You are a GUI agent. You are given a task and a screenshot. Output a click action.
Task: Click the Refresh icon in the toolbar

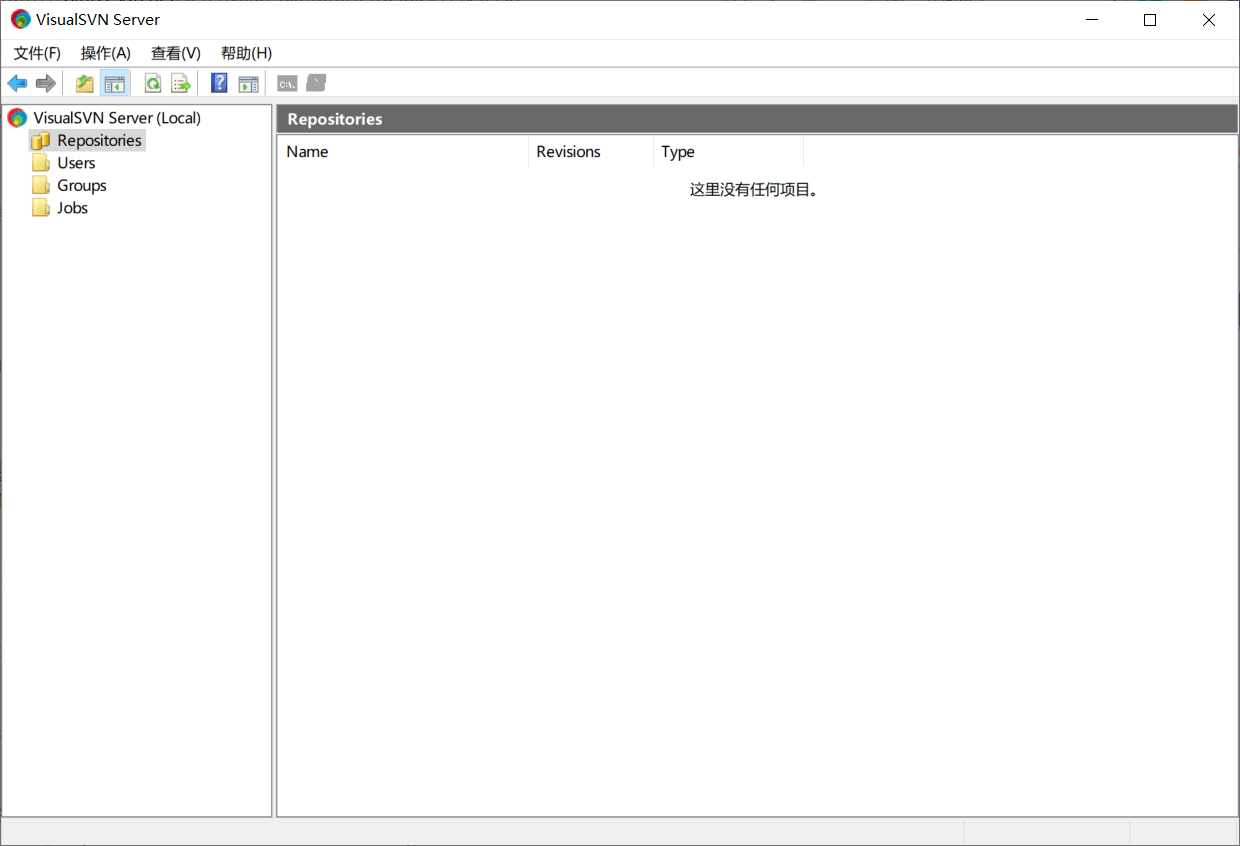coord(152,83)
